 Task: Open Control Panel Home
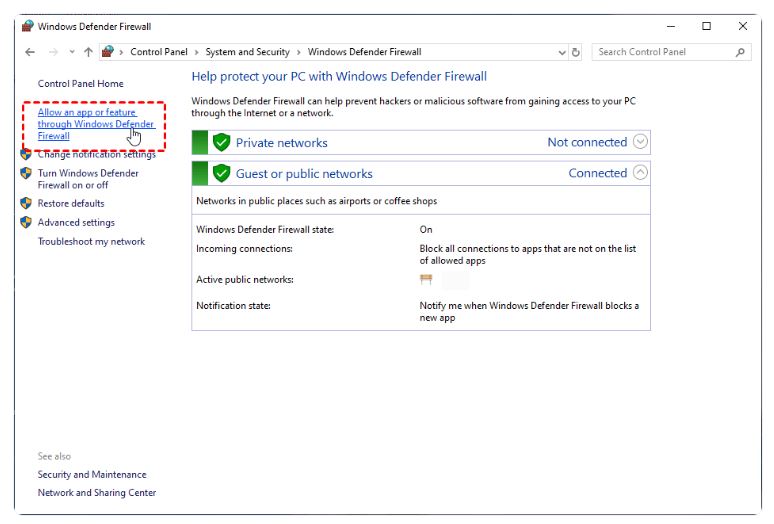point(80,83)
